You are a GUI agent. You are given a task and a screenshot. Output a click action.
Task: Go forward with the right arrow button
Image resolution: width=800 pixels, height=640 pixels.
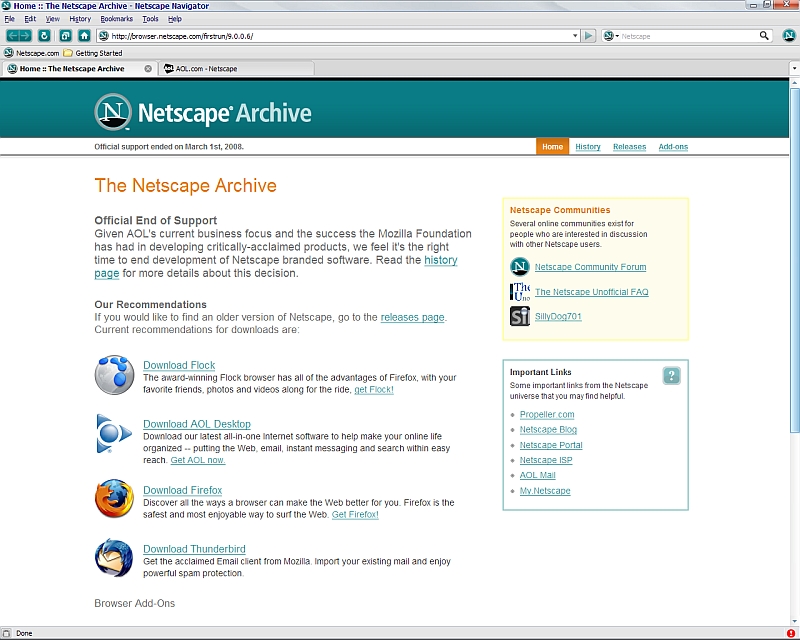tap(26, 36)
